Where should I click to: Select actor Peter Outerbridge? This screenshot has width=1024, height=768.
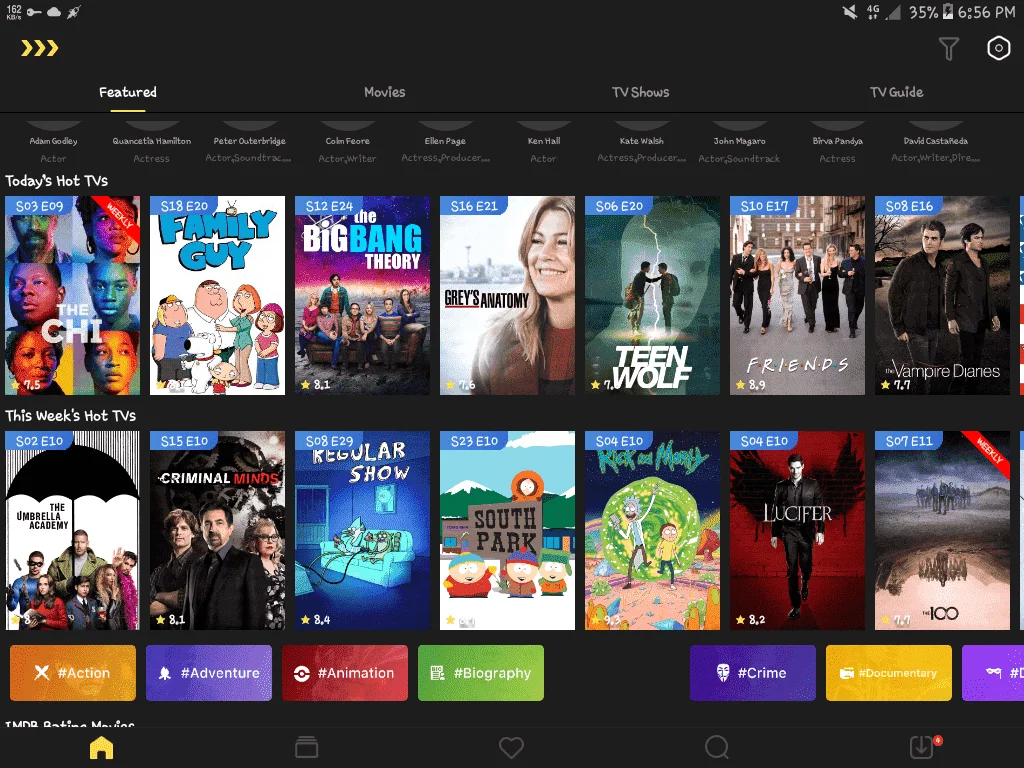(249, 142)
